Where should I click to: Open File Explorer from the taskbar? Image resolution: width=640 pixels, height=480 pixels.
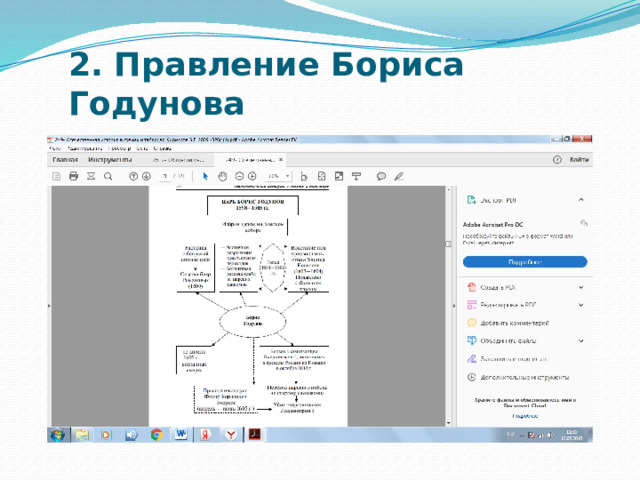(x=82, y=435)
